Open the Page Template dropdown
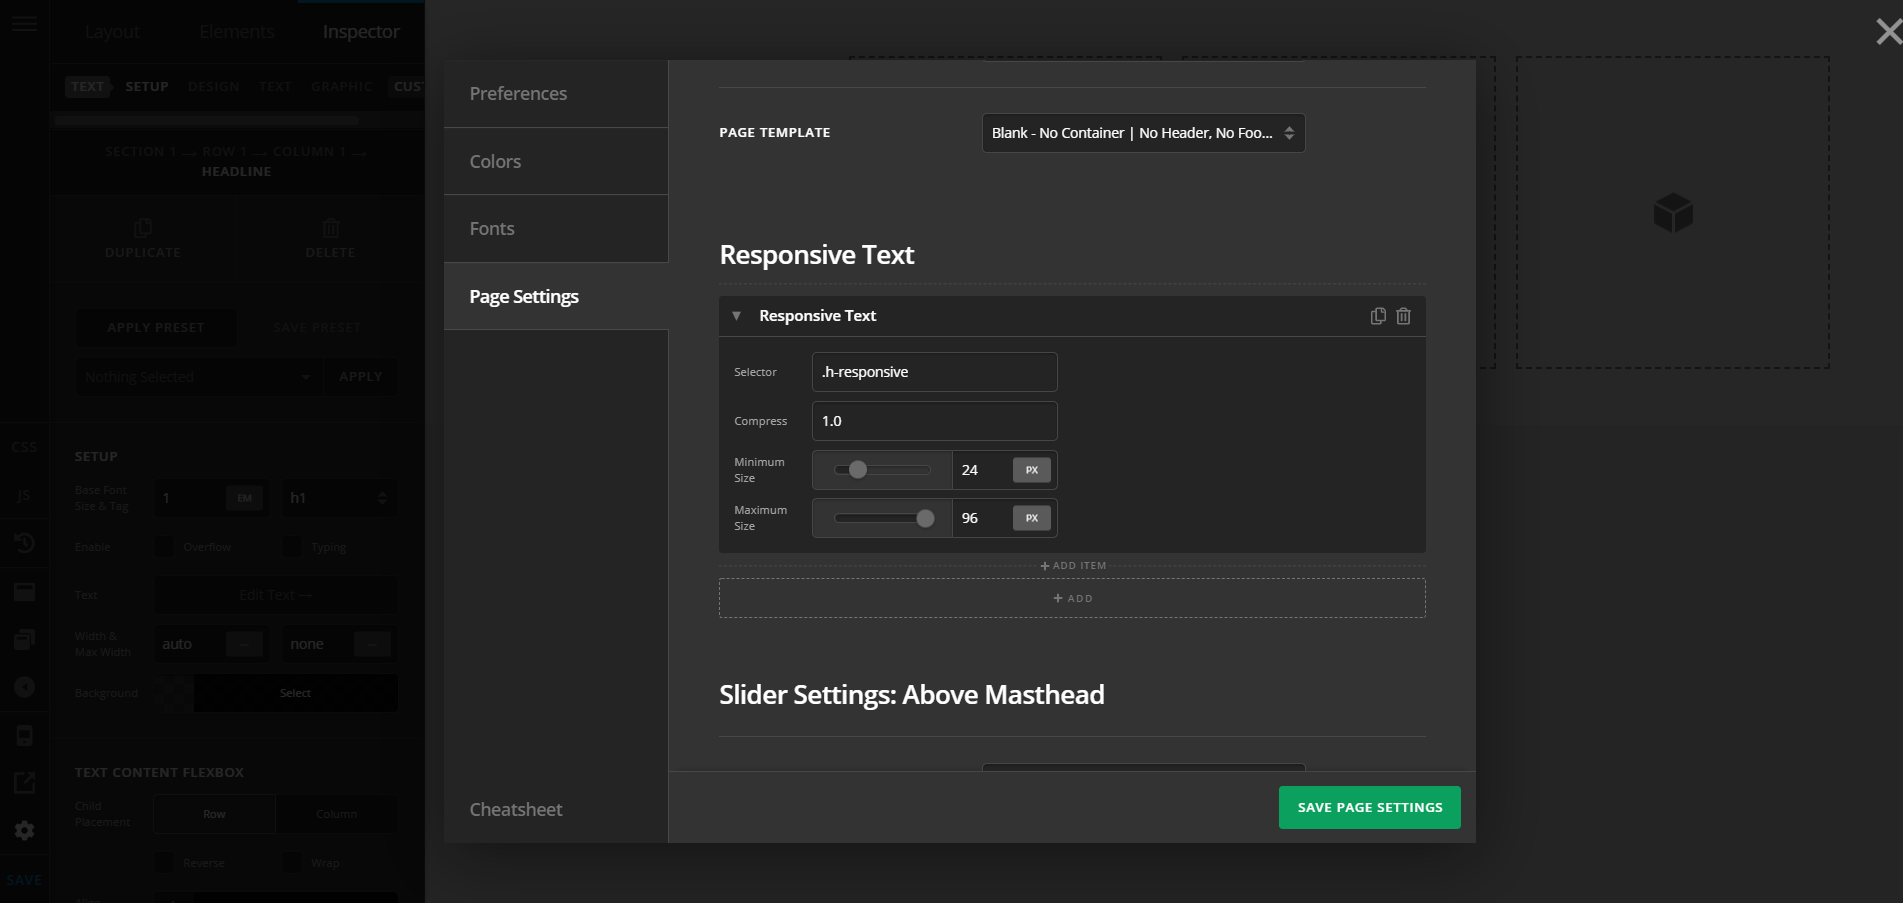The width and height of the screenshot is (1903, 903). tap(1143, 133)
